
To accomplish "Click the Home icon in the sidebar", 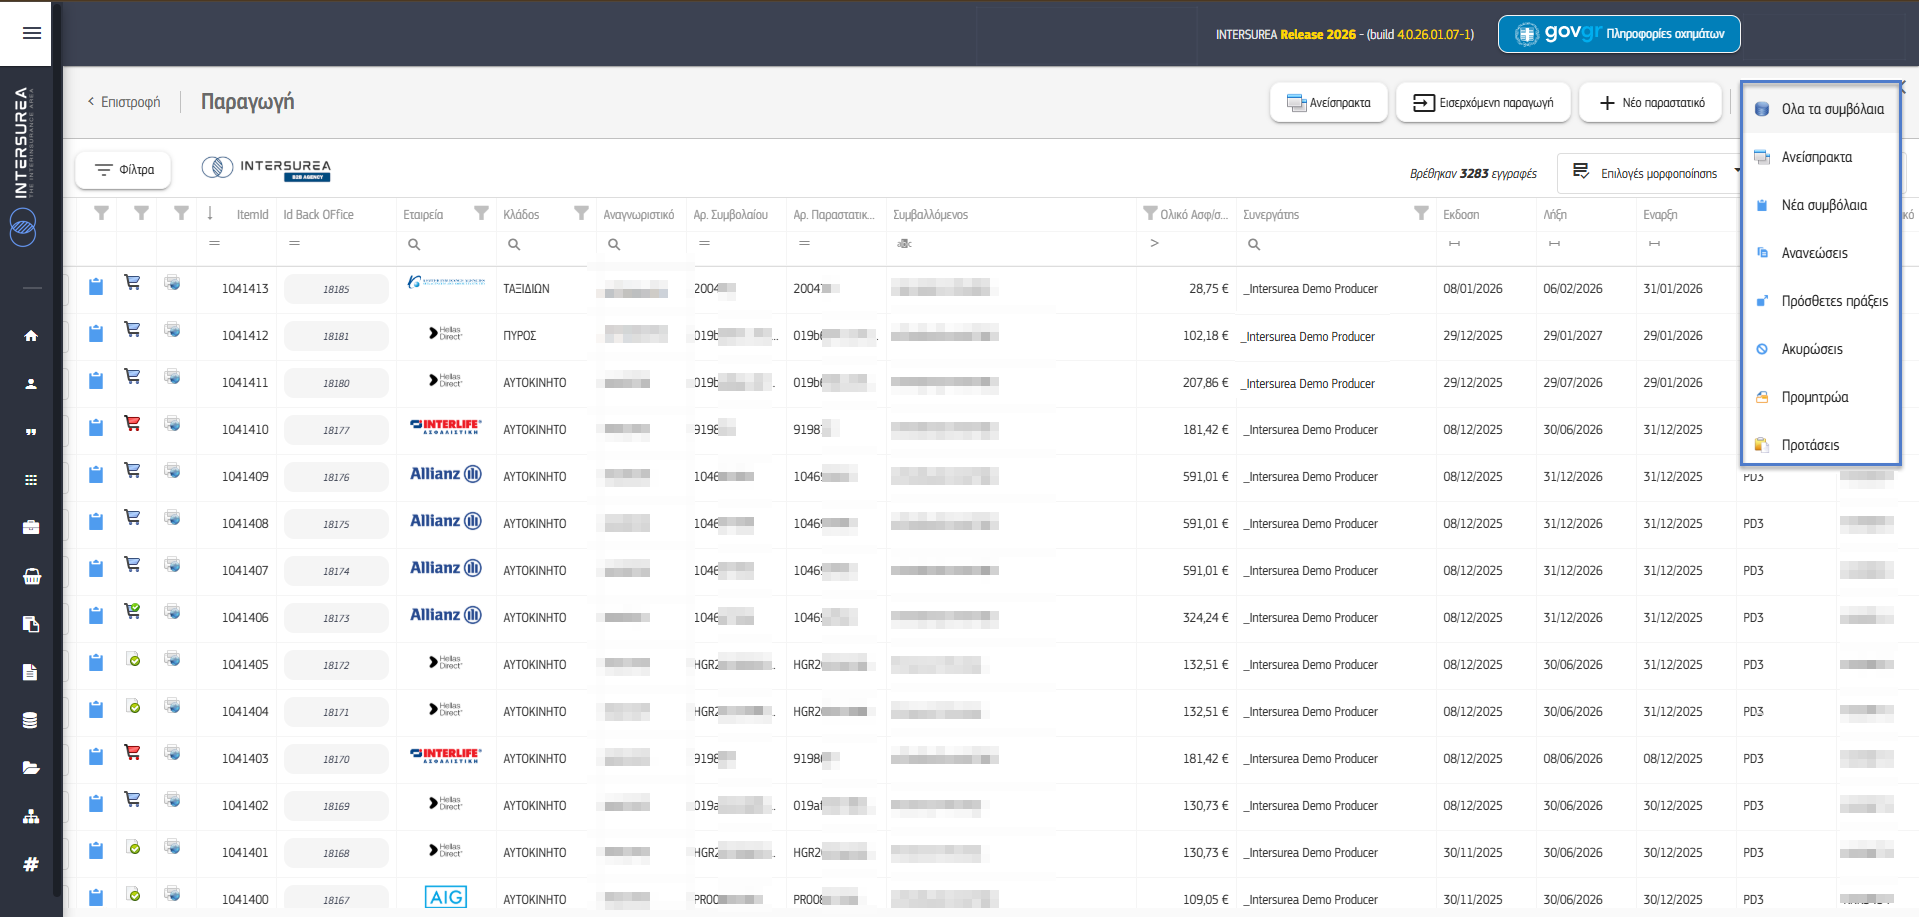I will click(x=31, y=336).
